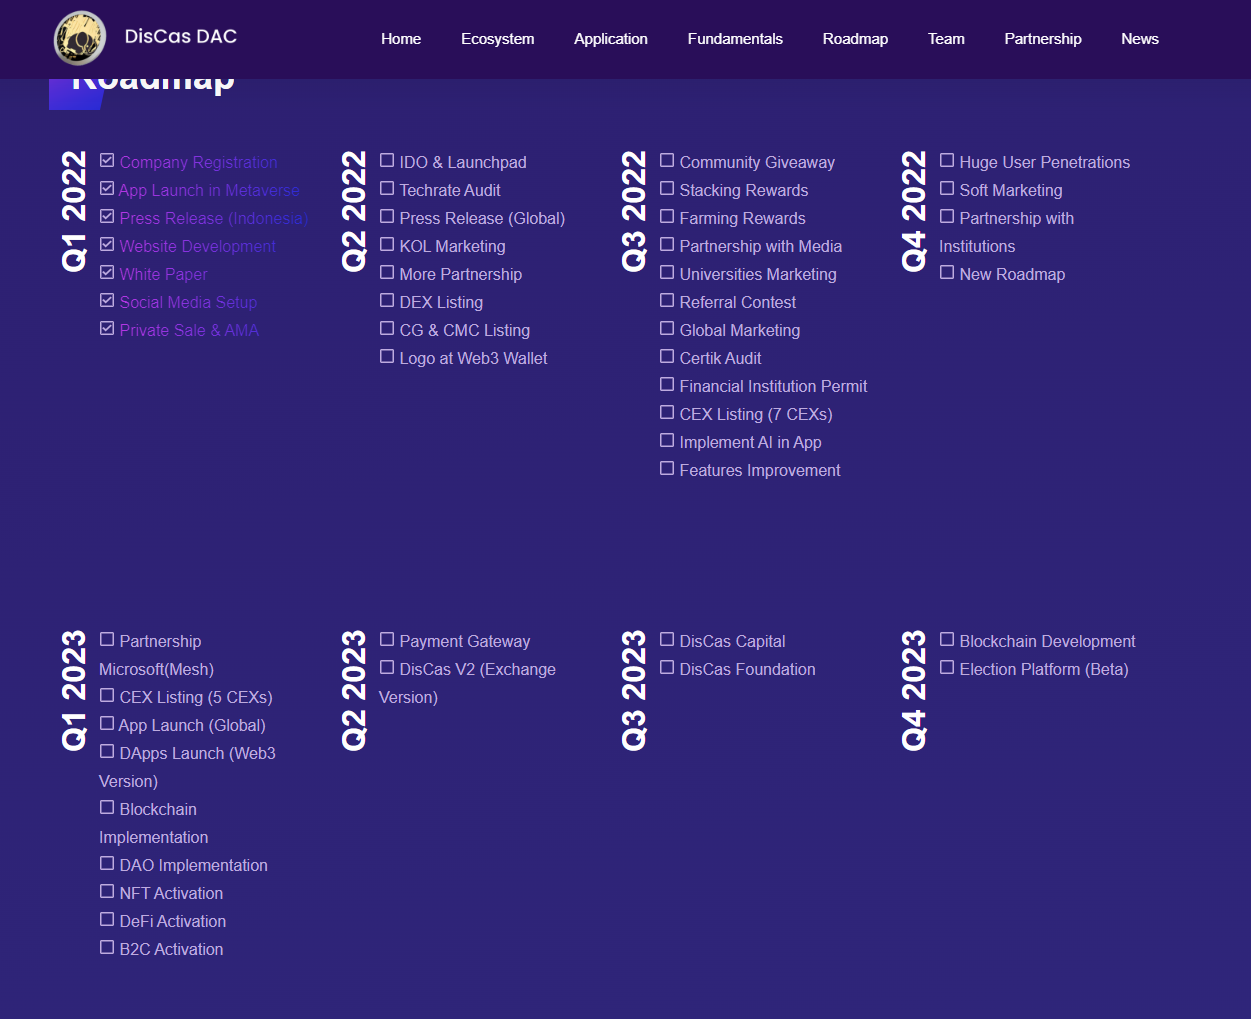This screenshot has width=1251, height=1019.
Task: Click the DisCas Capital text
Action: point(732,641)
